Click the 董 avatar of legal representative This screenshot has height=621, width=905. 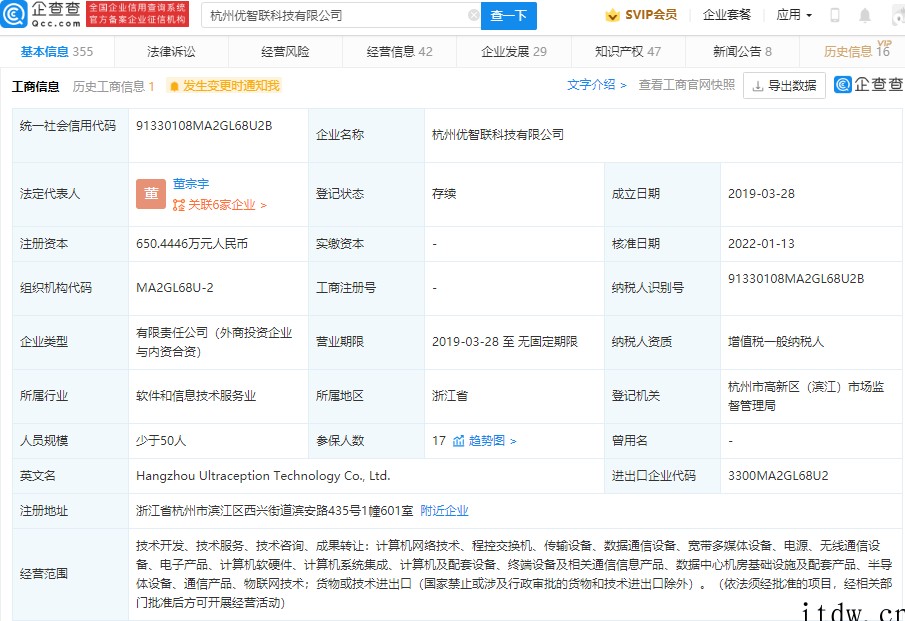pos(151,194)
